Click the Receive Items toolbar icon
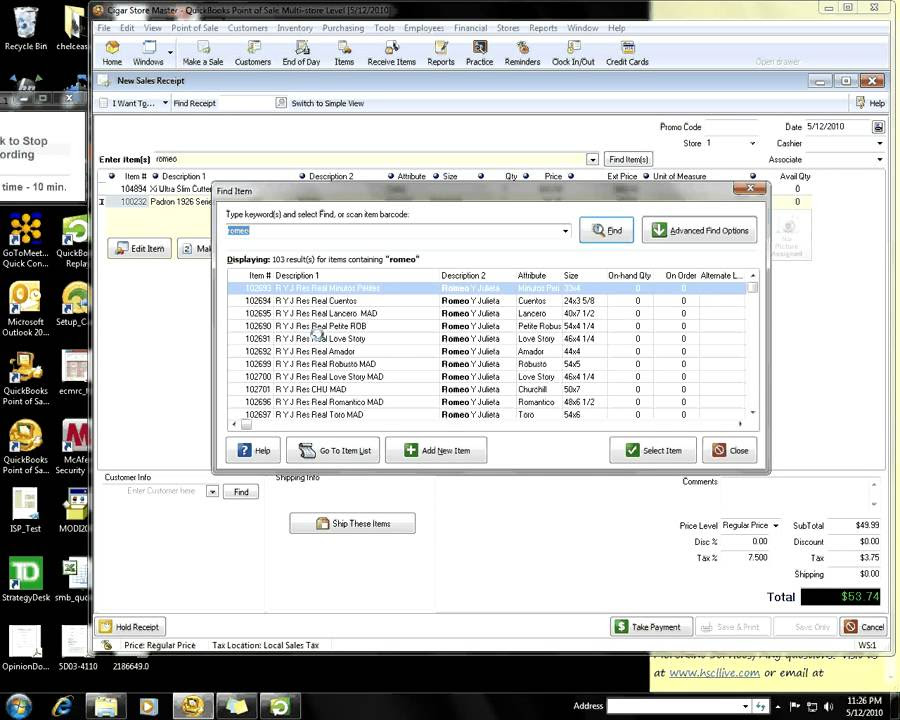Viewport: 900px width, 720px height. tap(391, 53)
